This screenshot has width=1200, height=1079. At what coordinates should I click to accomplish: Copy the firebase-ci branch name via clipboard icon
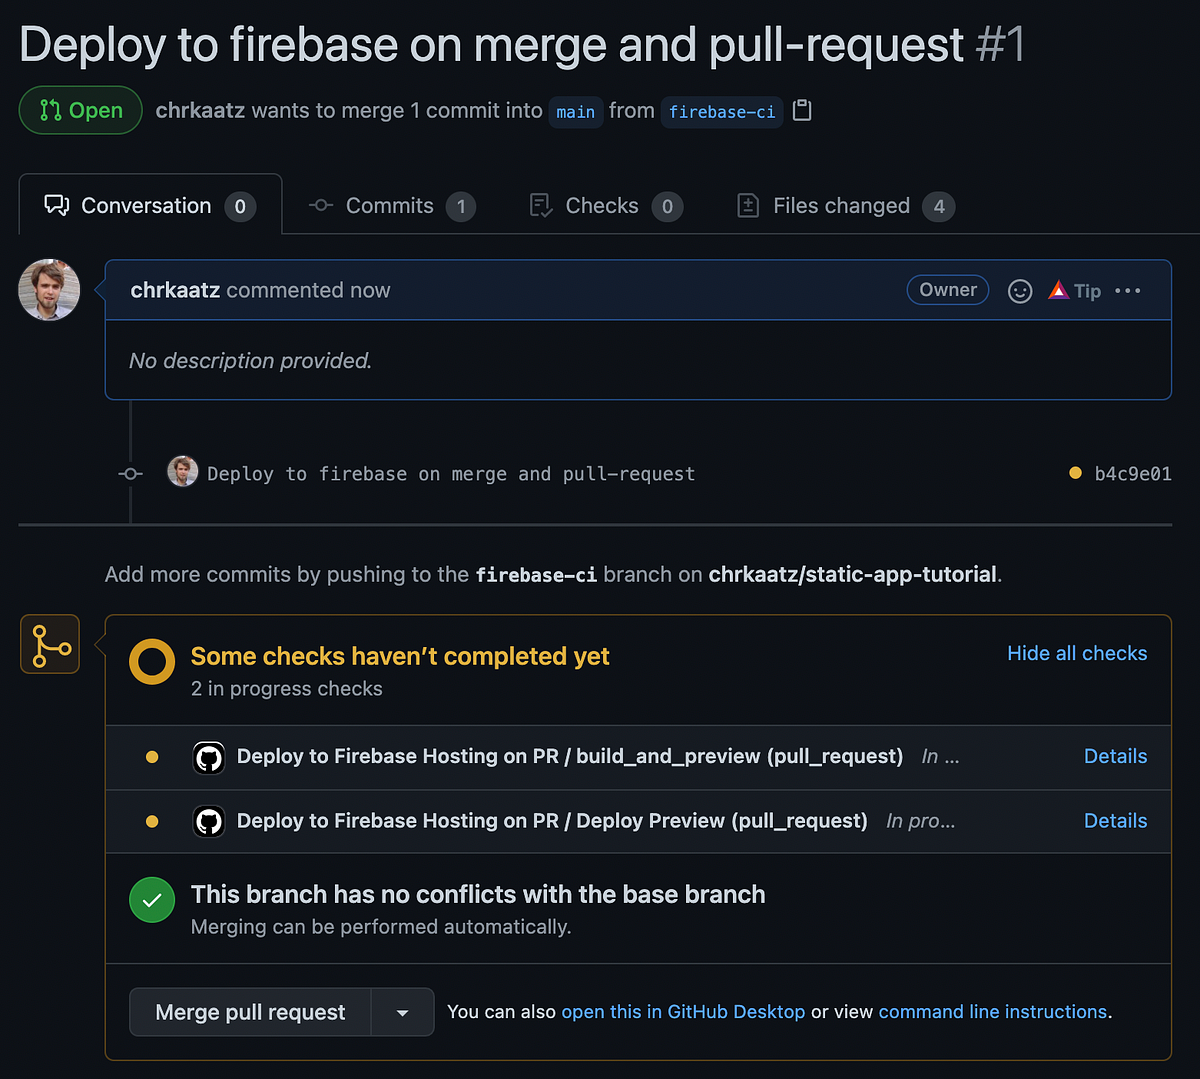(x=801, y=111)
